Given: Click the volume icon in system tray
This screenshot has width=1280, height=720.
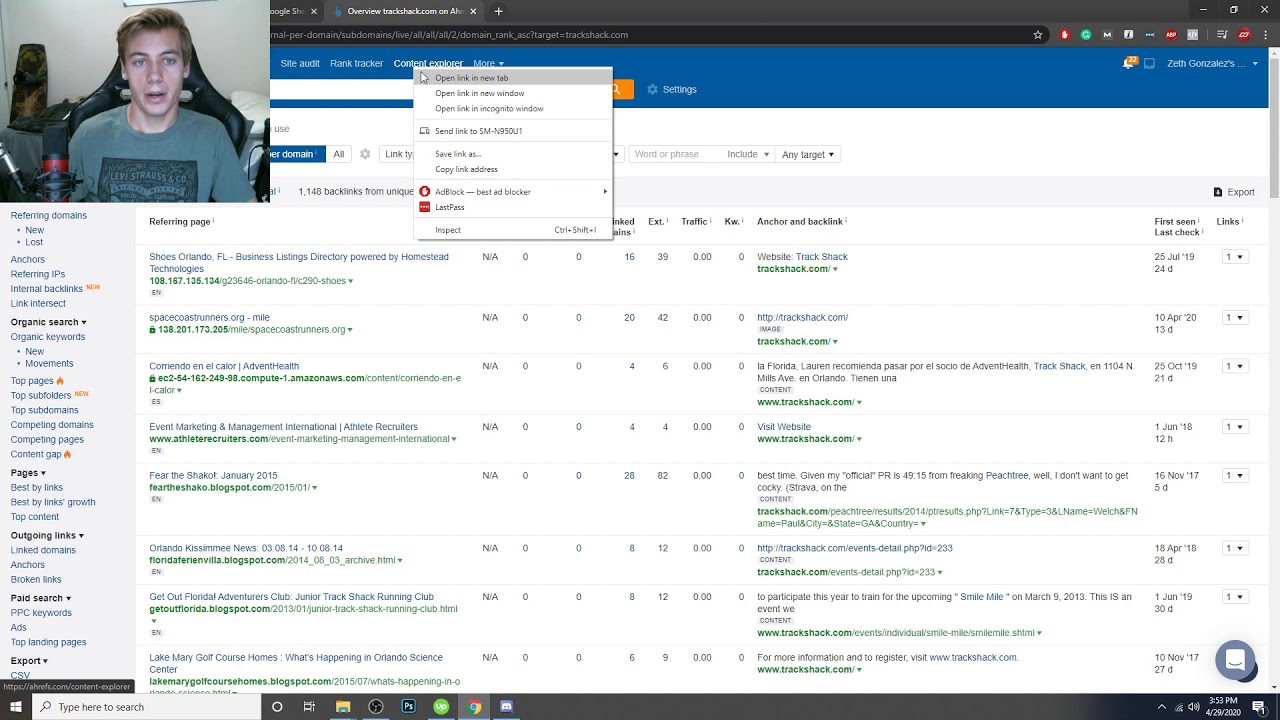Looking at the screenshot, I should [1194, 707].
